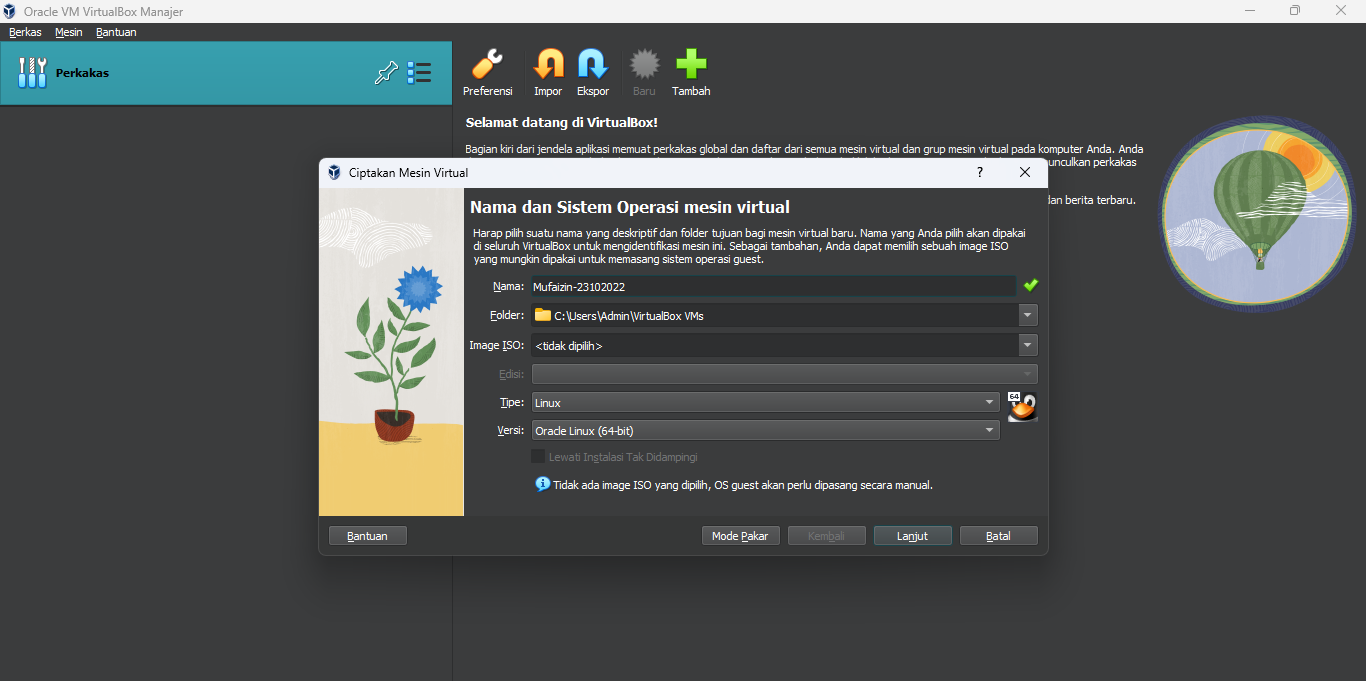
Task: Click the Impor appliance icon
Action: click(x=548, y=65)
